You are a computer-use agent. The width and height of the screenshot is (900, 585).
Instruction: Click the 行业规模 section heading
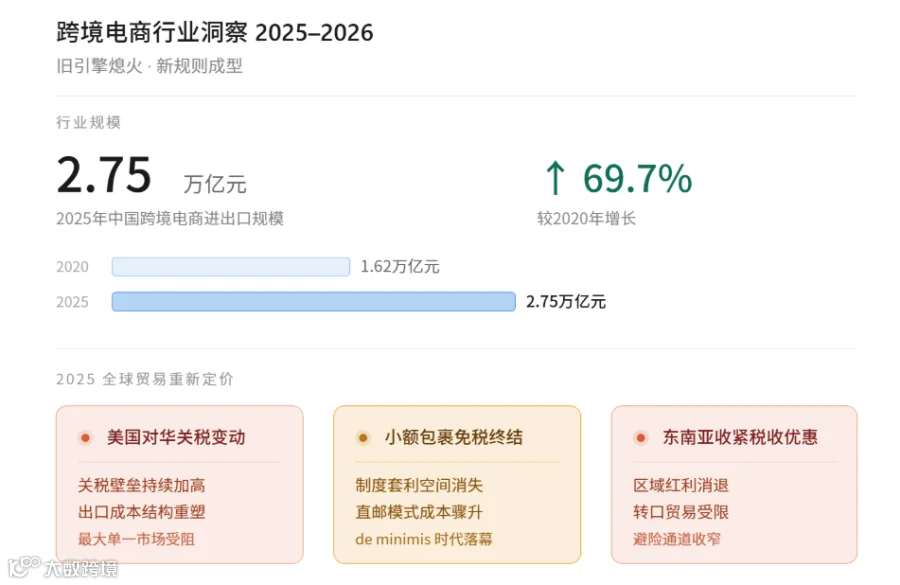(88, 122)
